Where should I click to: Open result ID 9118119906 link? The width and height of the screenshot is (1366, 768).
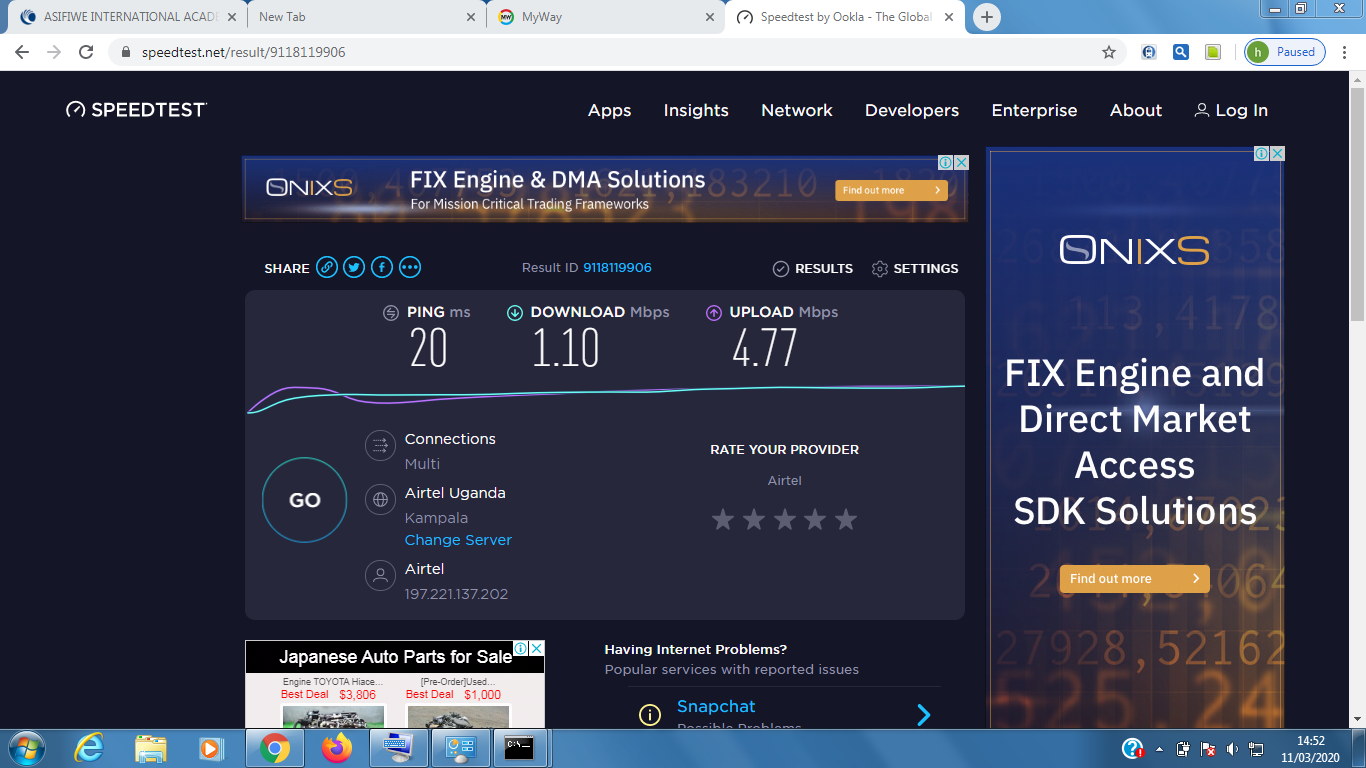point(617,268)
